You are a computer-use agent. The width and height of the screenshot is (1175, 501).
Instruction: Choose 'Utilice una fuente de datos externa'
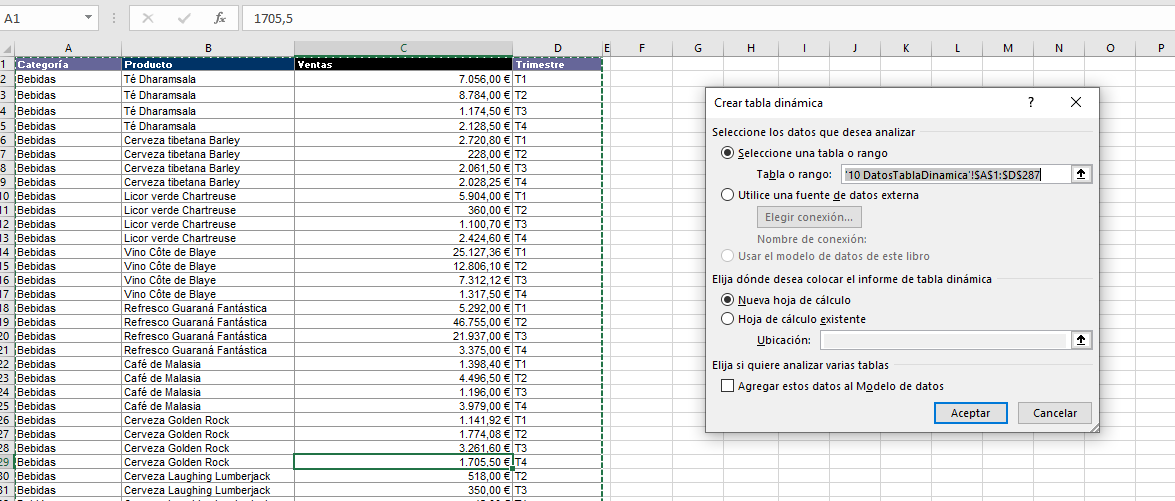(727, 195)
